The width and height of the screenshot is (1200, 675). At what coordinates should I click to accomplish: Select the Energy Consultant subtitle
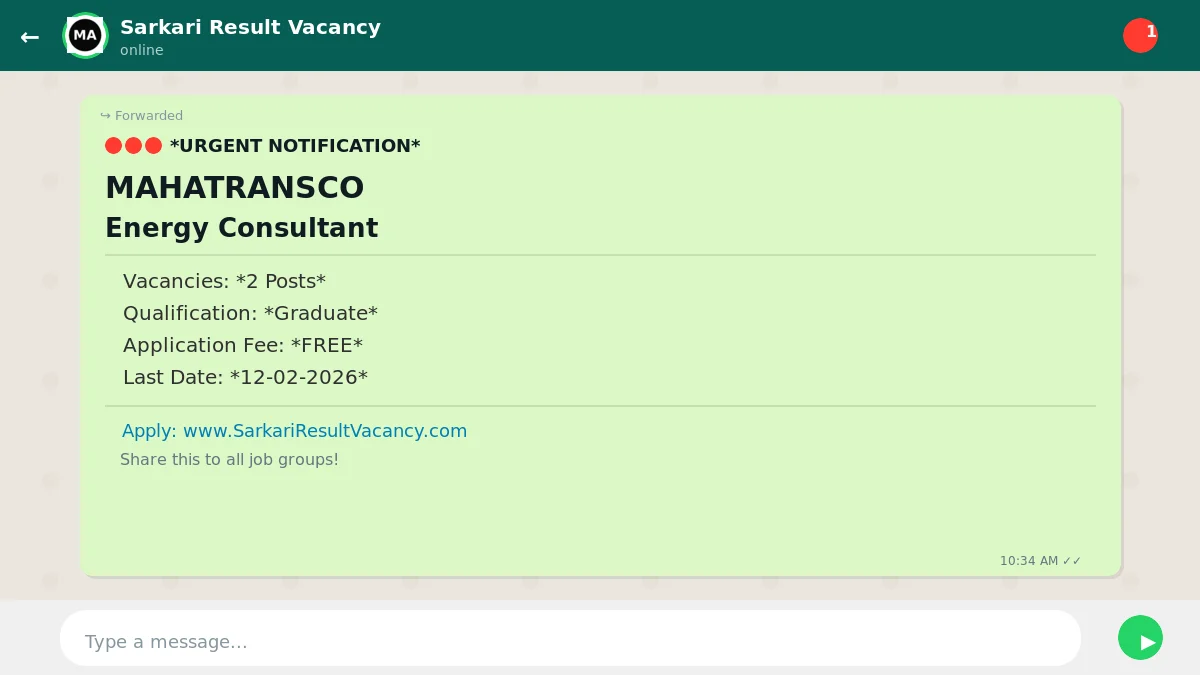[x=241, y=228]
